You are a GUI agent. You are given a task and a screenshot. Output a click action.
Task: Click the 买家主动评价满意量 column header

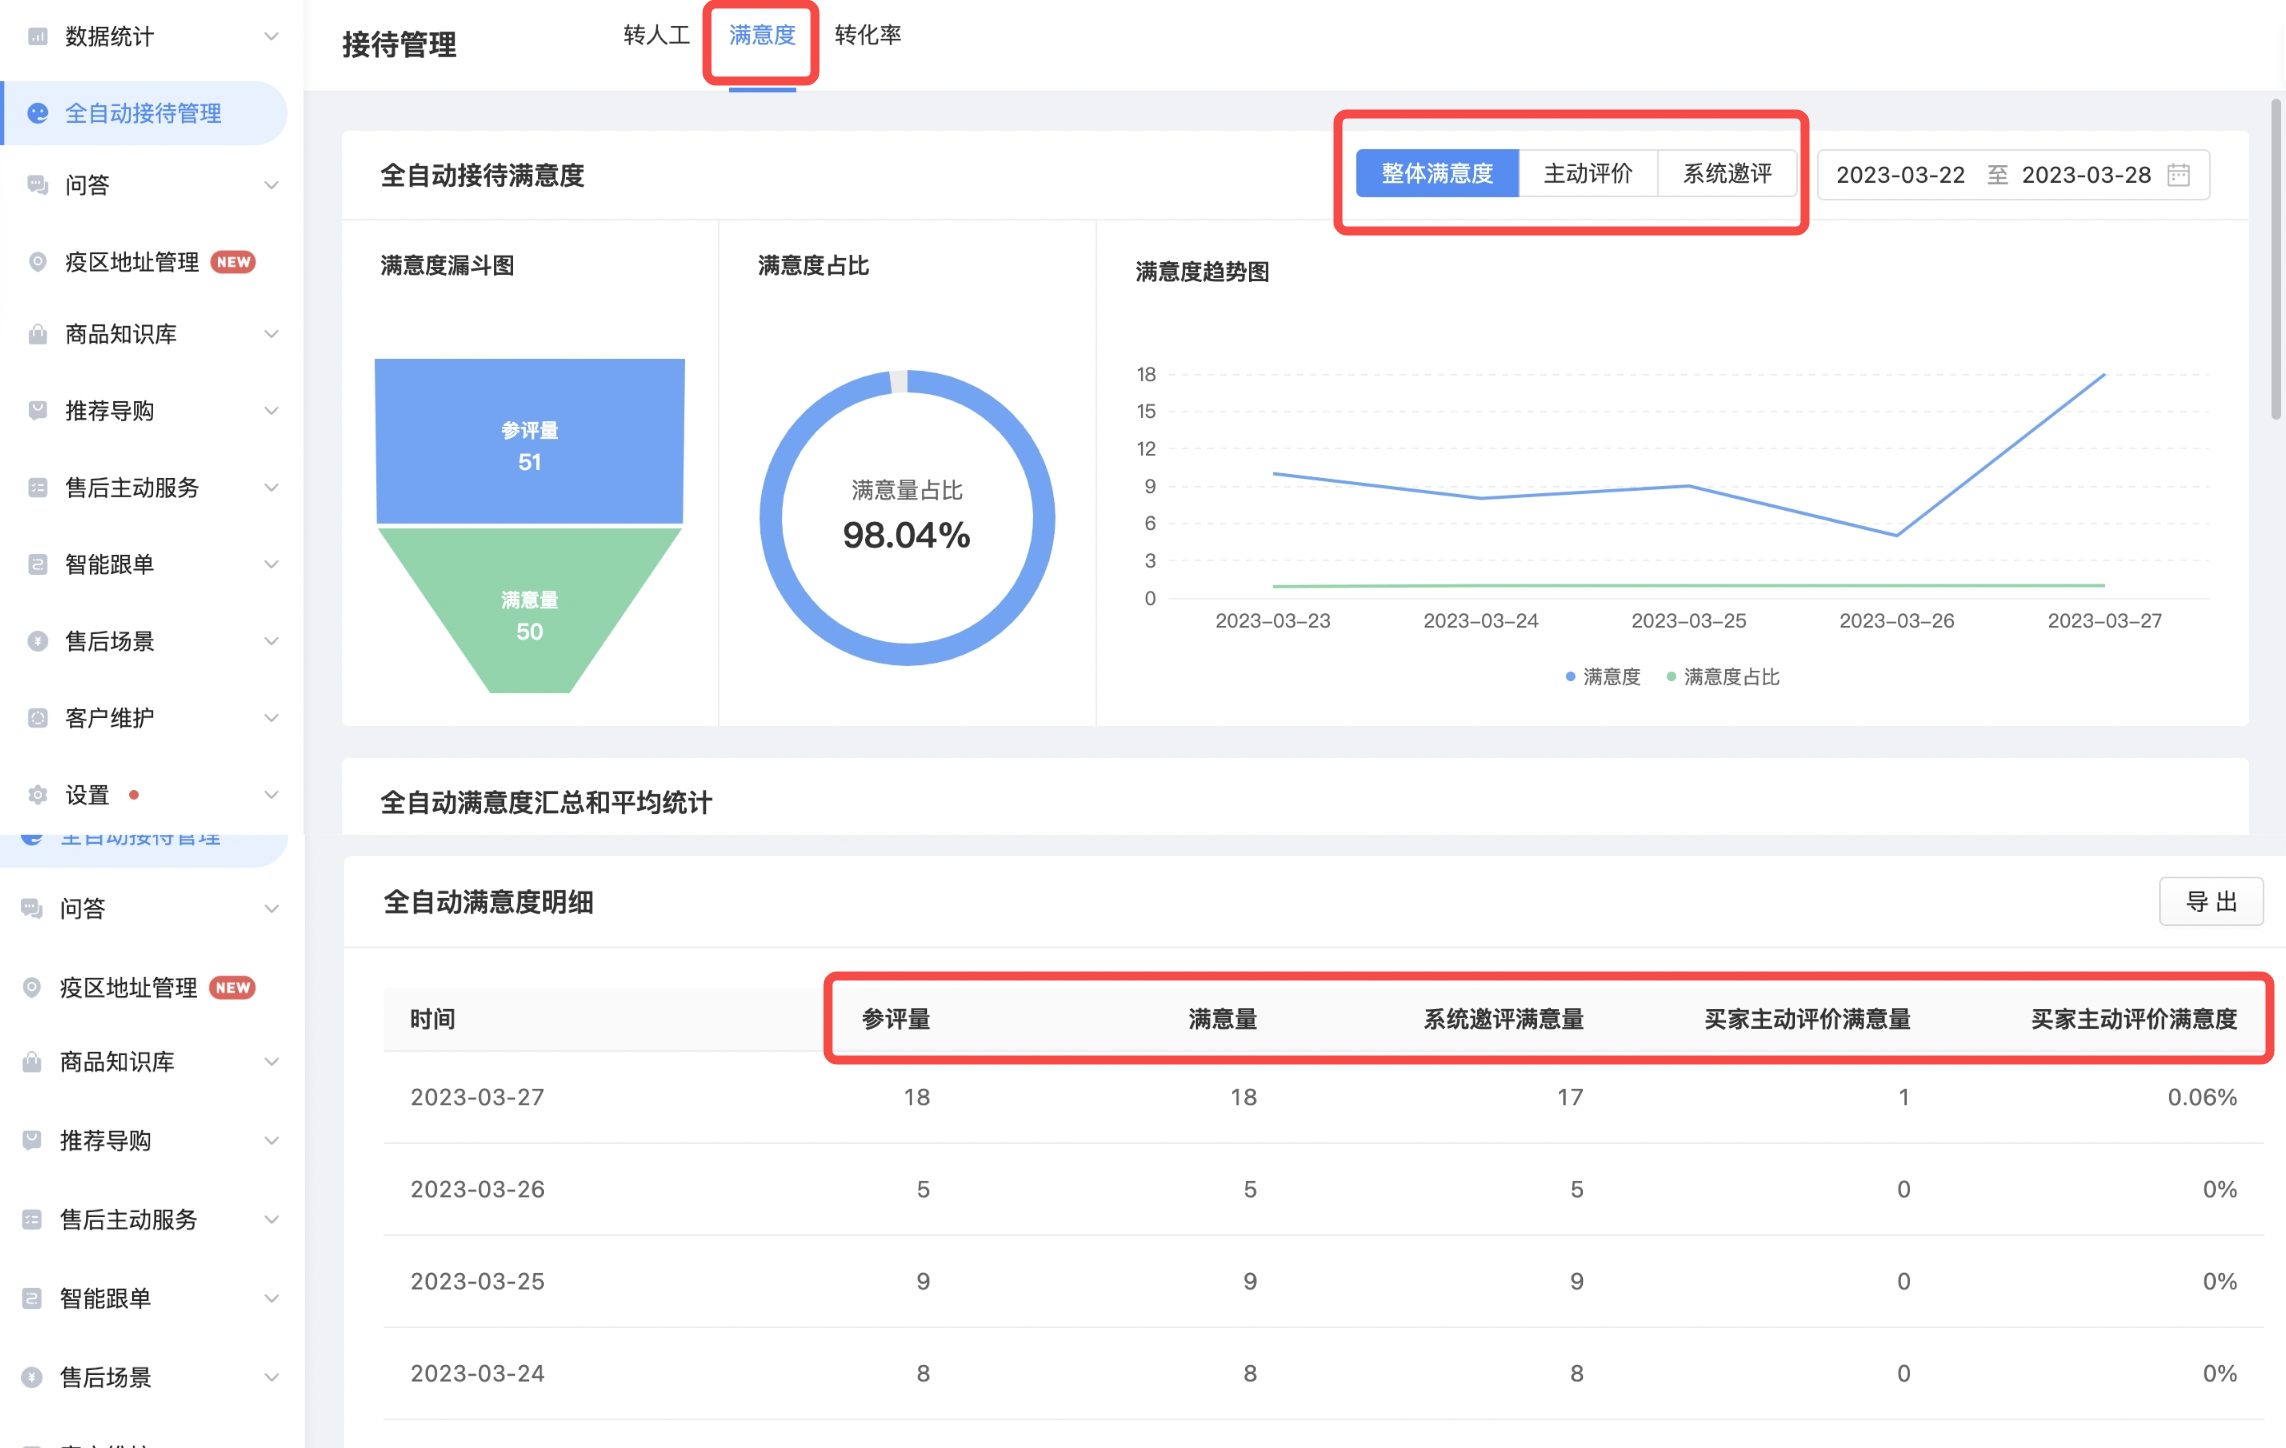click(x=1807, y=1019)
